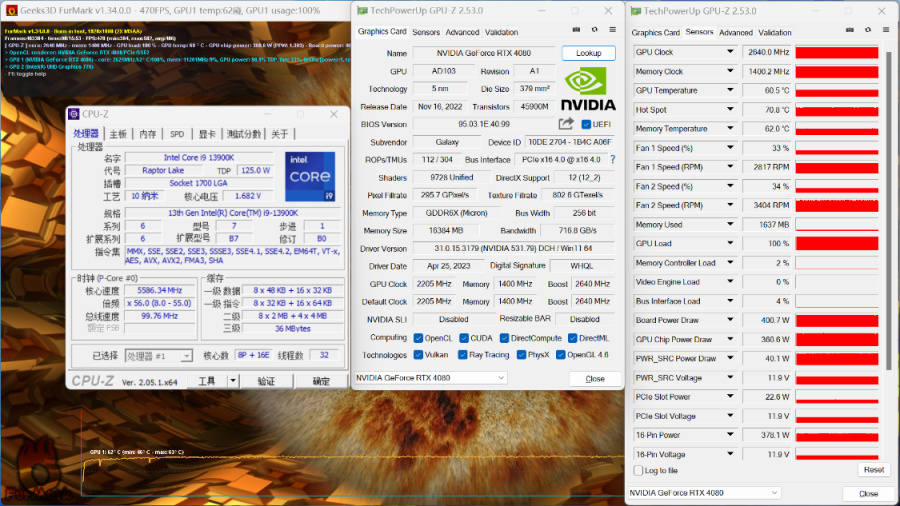Screen dimensions: 900x506
Task: Click GPU Load red sensor graph
Action: pyautogui.click(x=837, y=244)
